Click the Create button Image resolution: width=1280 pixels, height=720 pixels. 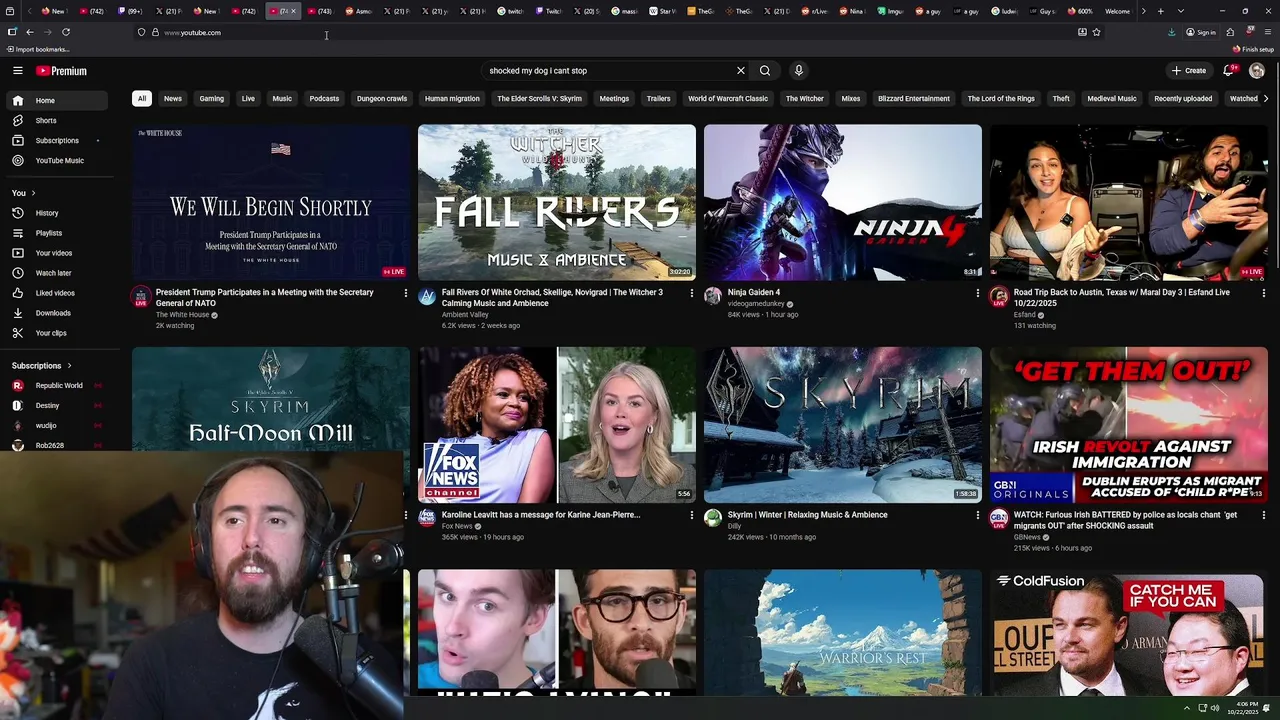1189,71
